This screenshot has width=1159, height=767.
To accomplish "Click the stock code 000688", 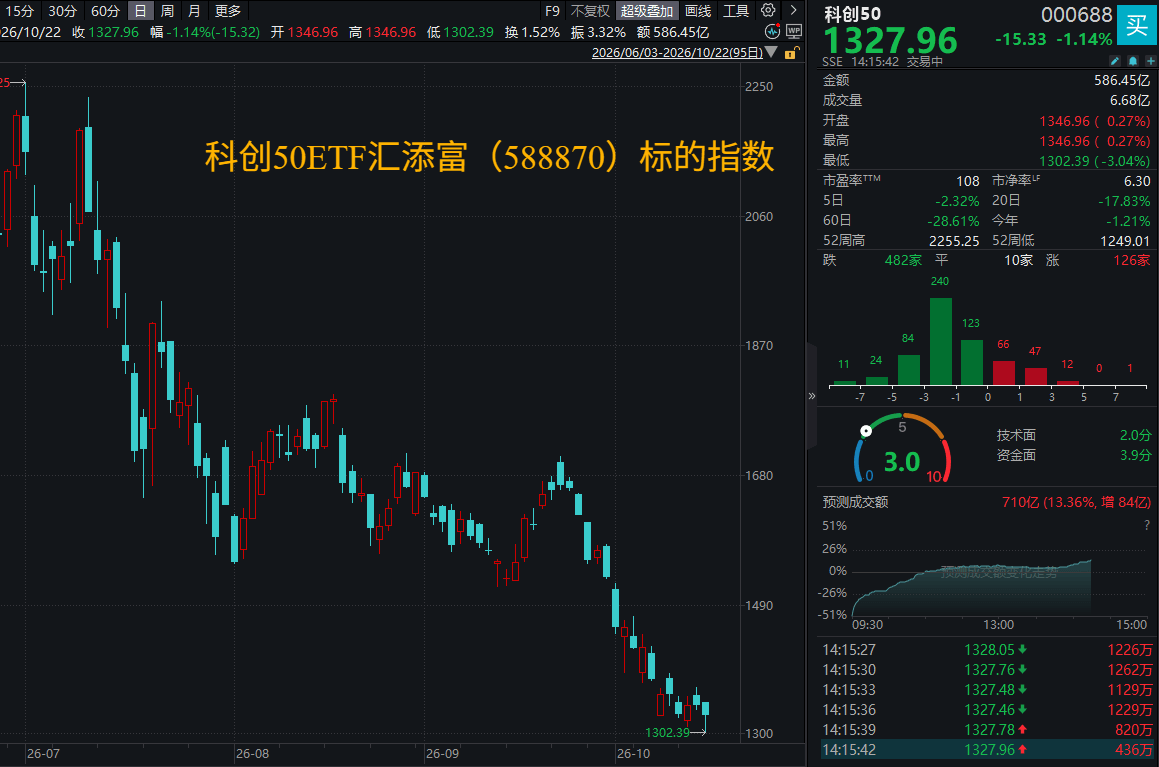I will point(1076,15).
